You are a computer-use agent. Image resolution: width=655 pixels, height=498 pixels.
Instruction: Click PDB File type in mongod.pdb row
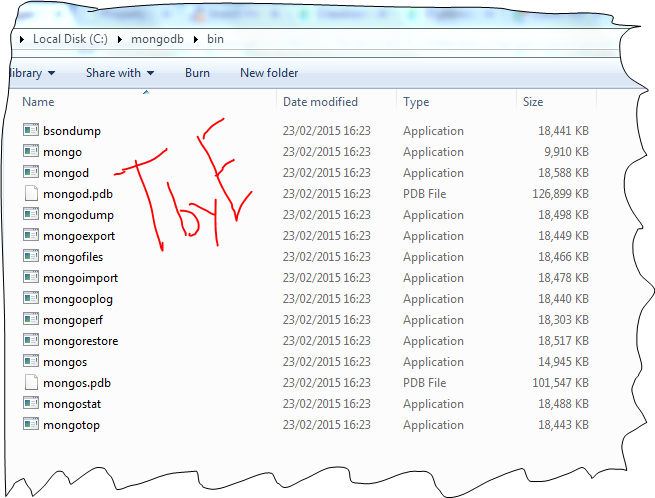(424, 193)
